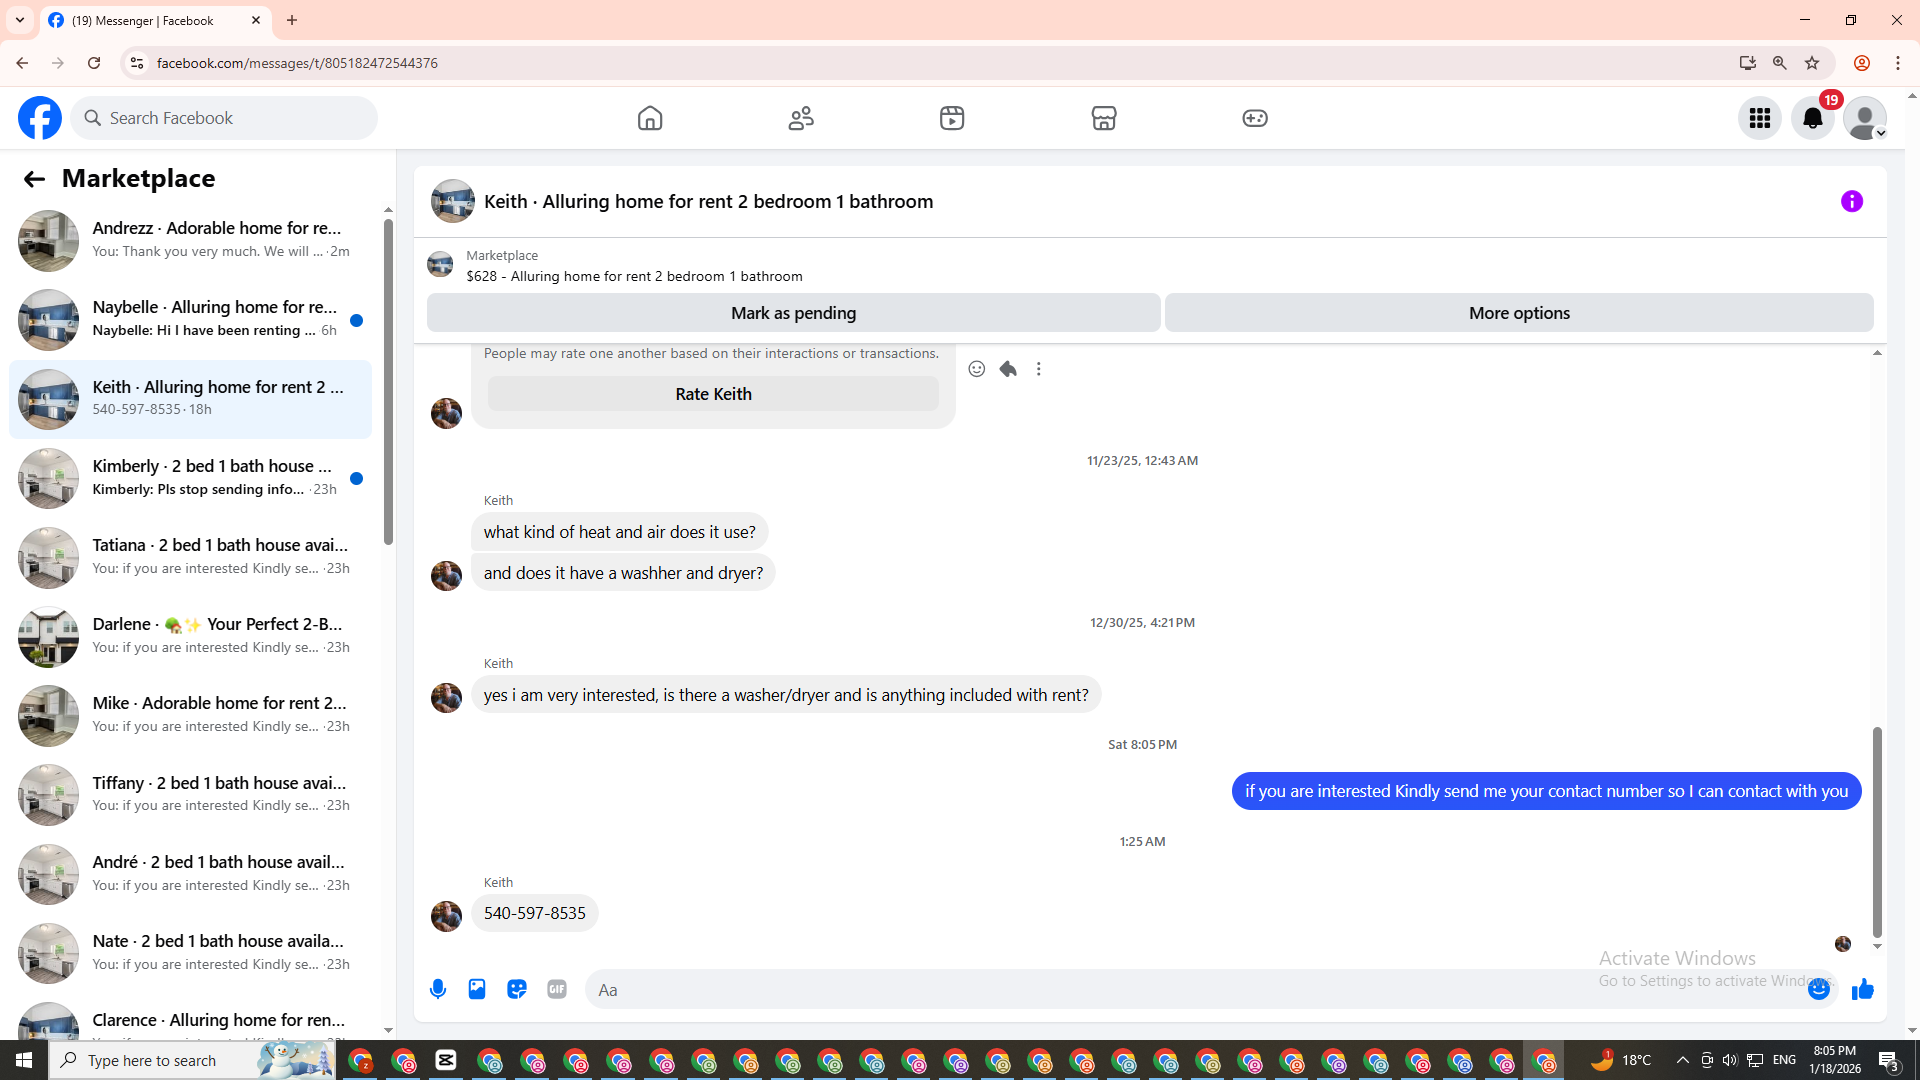
Task: Open Facebook notifications bell
Action: click(x=1812, y=118)
